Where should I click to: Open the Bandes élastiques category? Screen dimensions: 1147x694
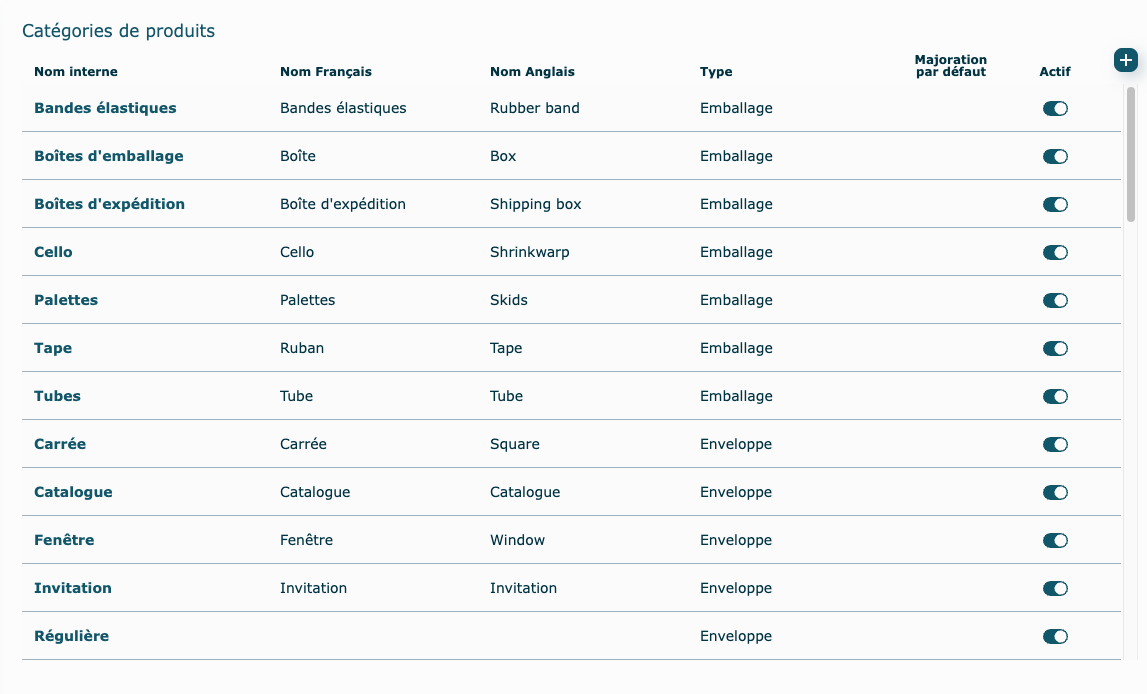click(x=105, y=108)
